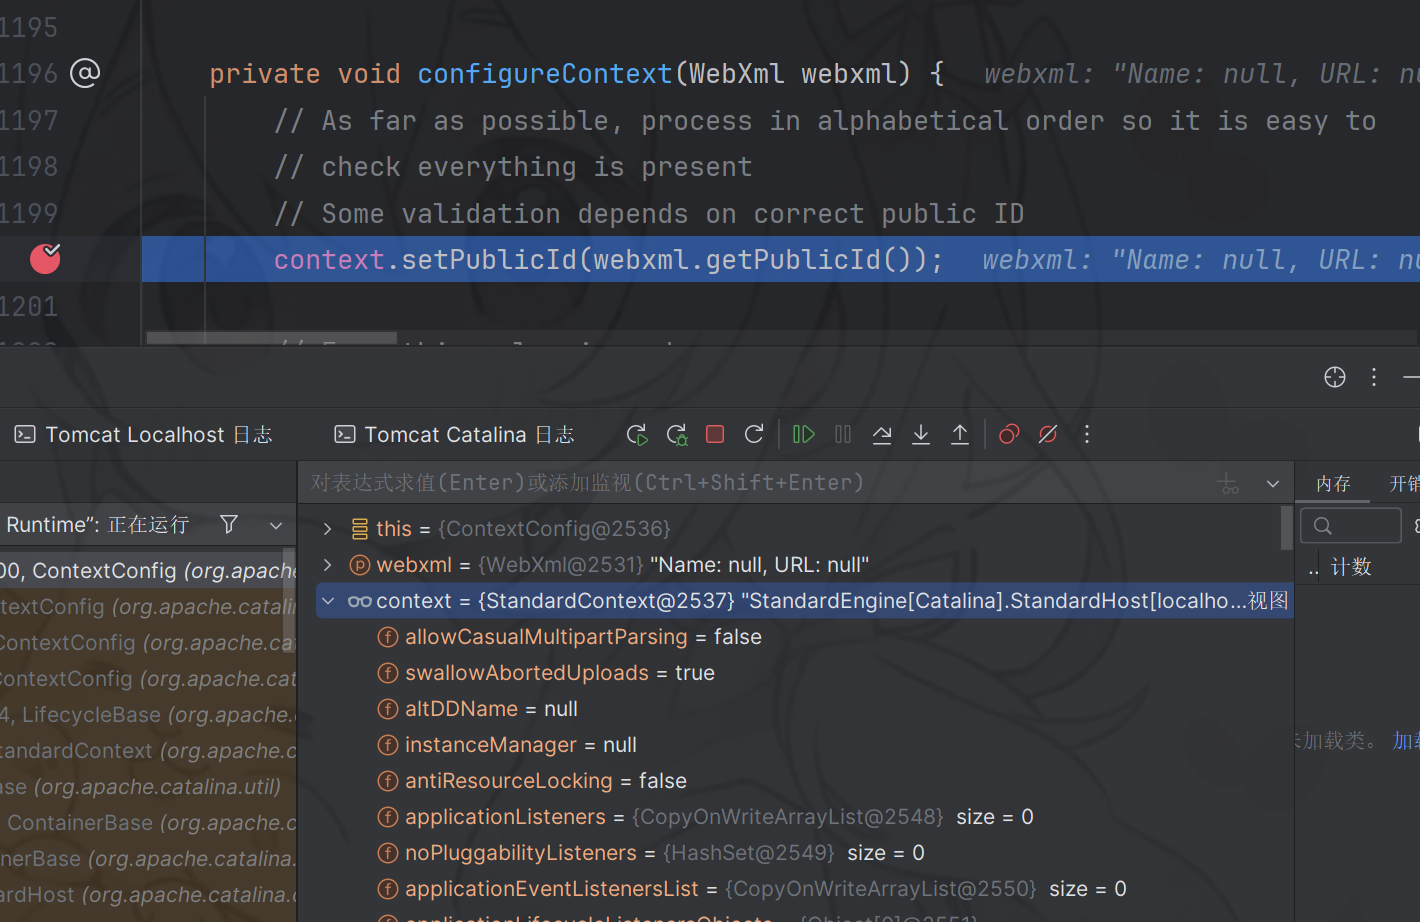Screen dimensions: 1420x922
Task: Rerun the Tomcat run configuration
Action: 754,434
